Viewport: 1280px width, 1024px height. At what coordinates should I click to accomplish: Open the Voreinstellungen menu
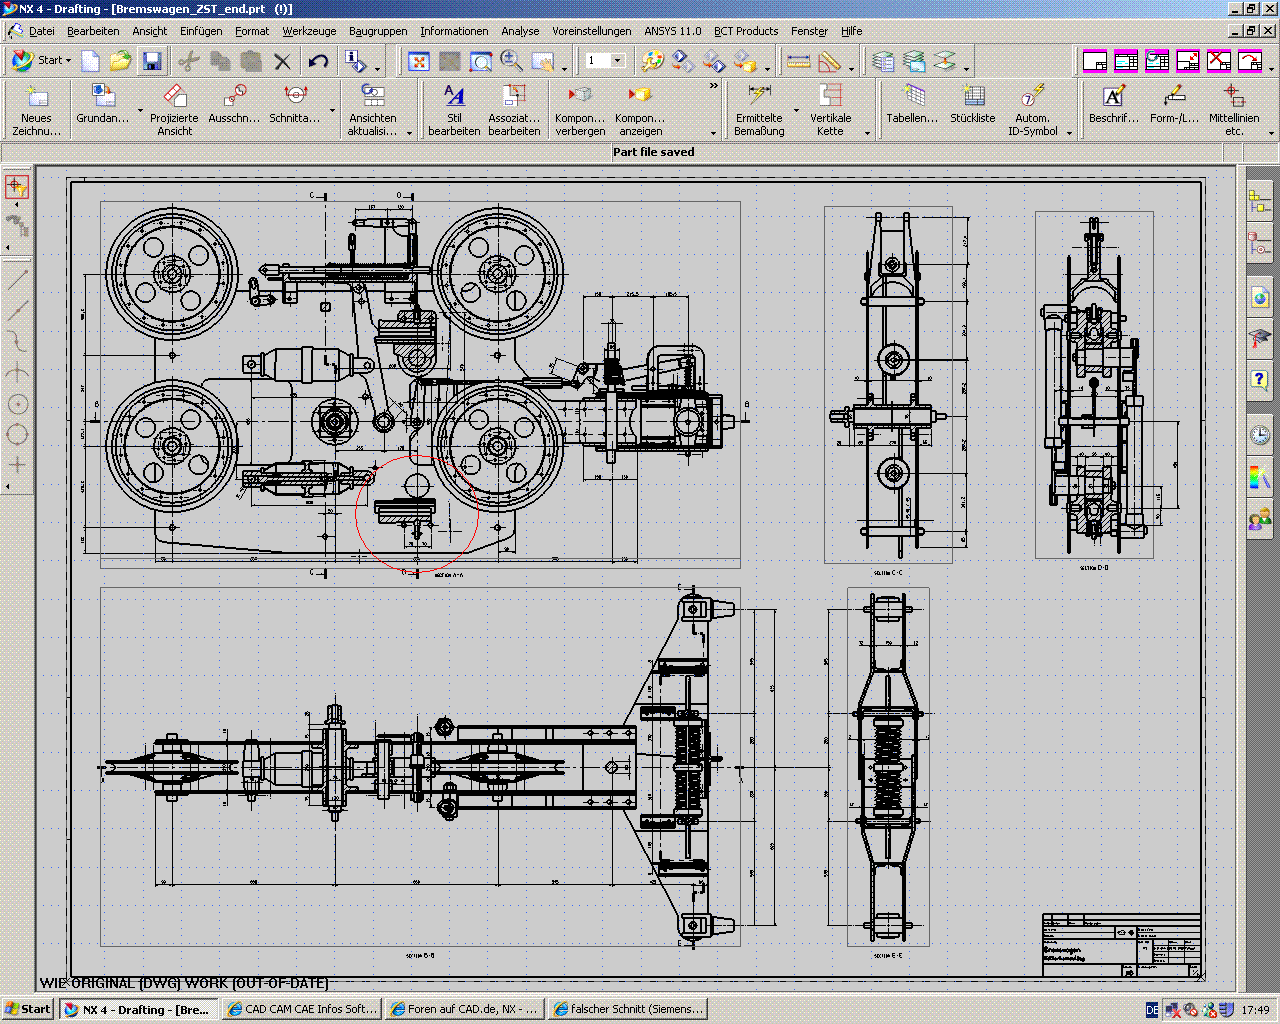(591, 31)
